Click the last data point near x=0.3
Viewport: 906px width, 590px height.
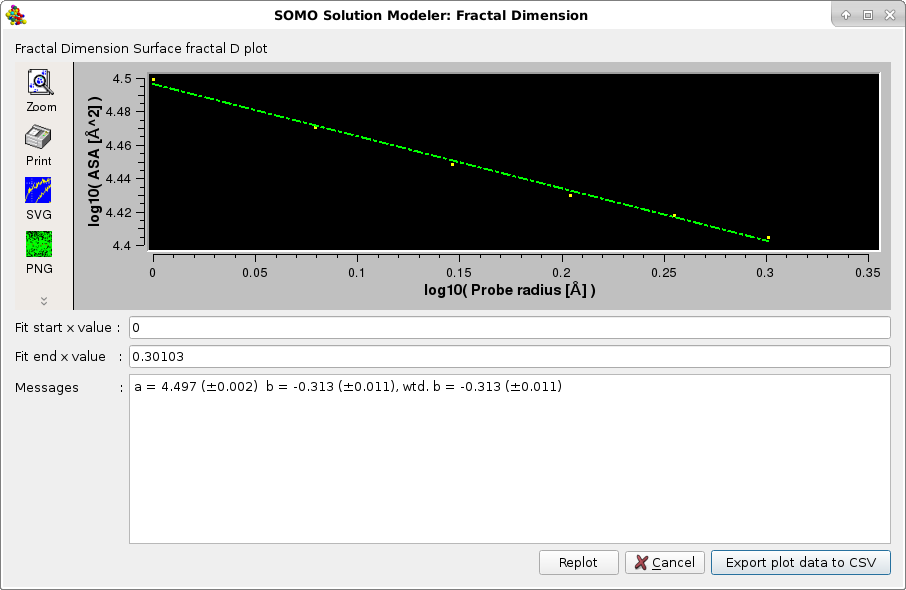pyautogui.click(x=768, y=238)
